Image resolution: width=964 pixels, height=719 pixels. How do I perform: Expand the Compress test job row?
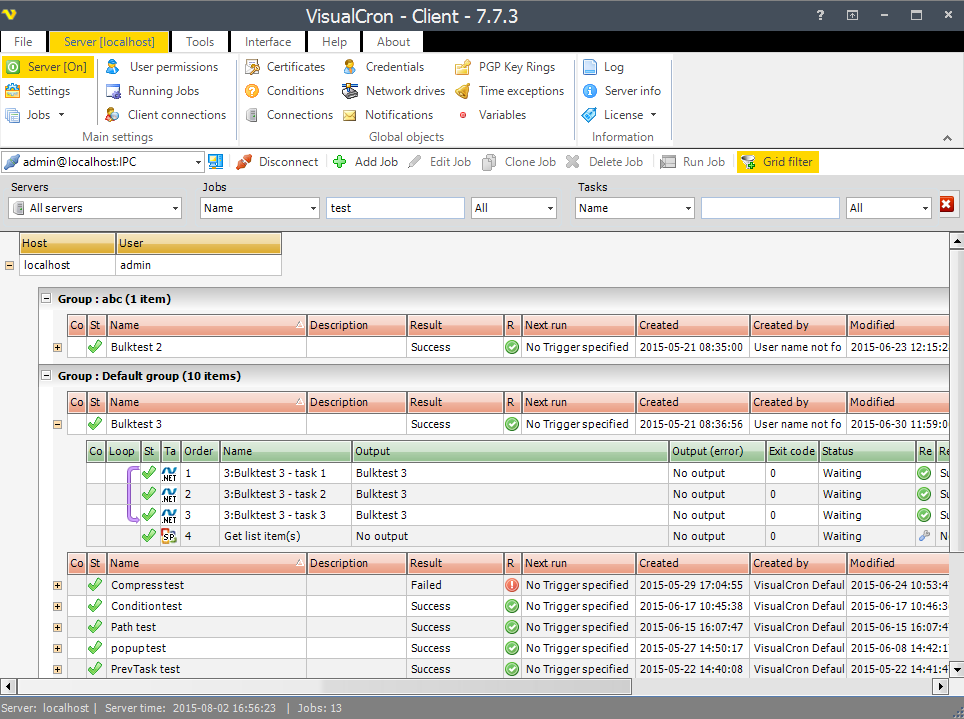point(57,585)
